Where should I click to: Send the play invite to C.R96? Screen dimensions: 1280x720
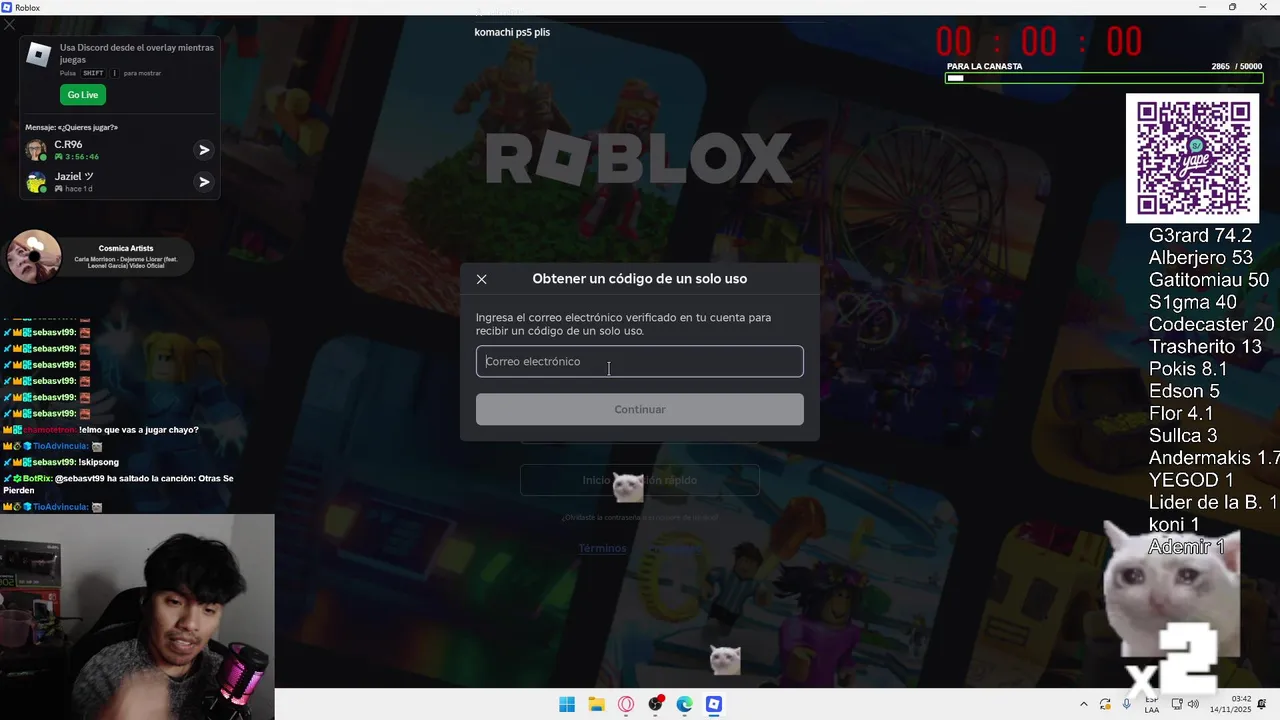click(x=204, y=150)
